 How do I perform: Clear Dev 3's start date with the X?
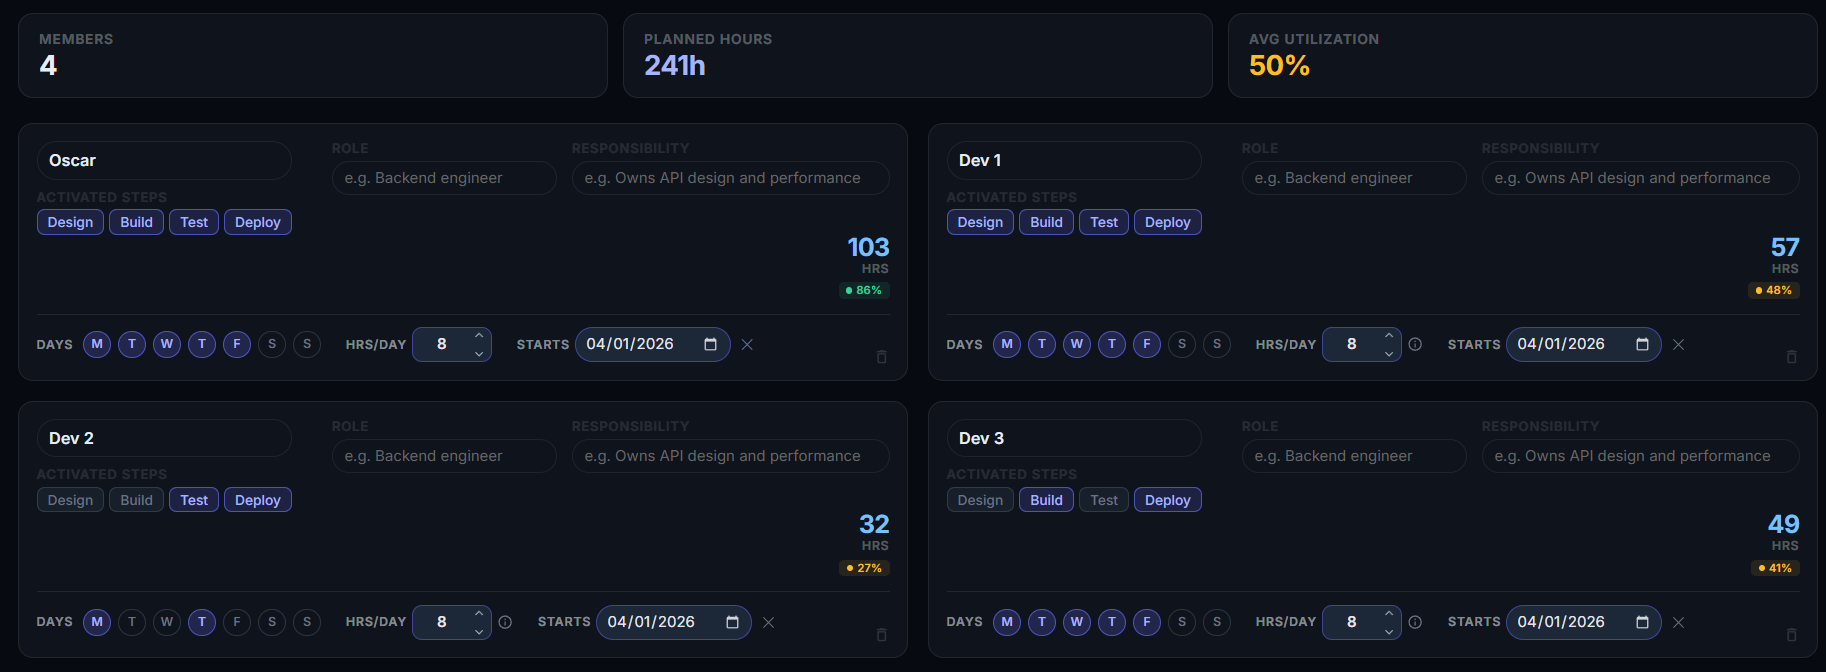click(x=1679, y=623)
